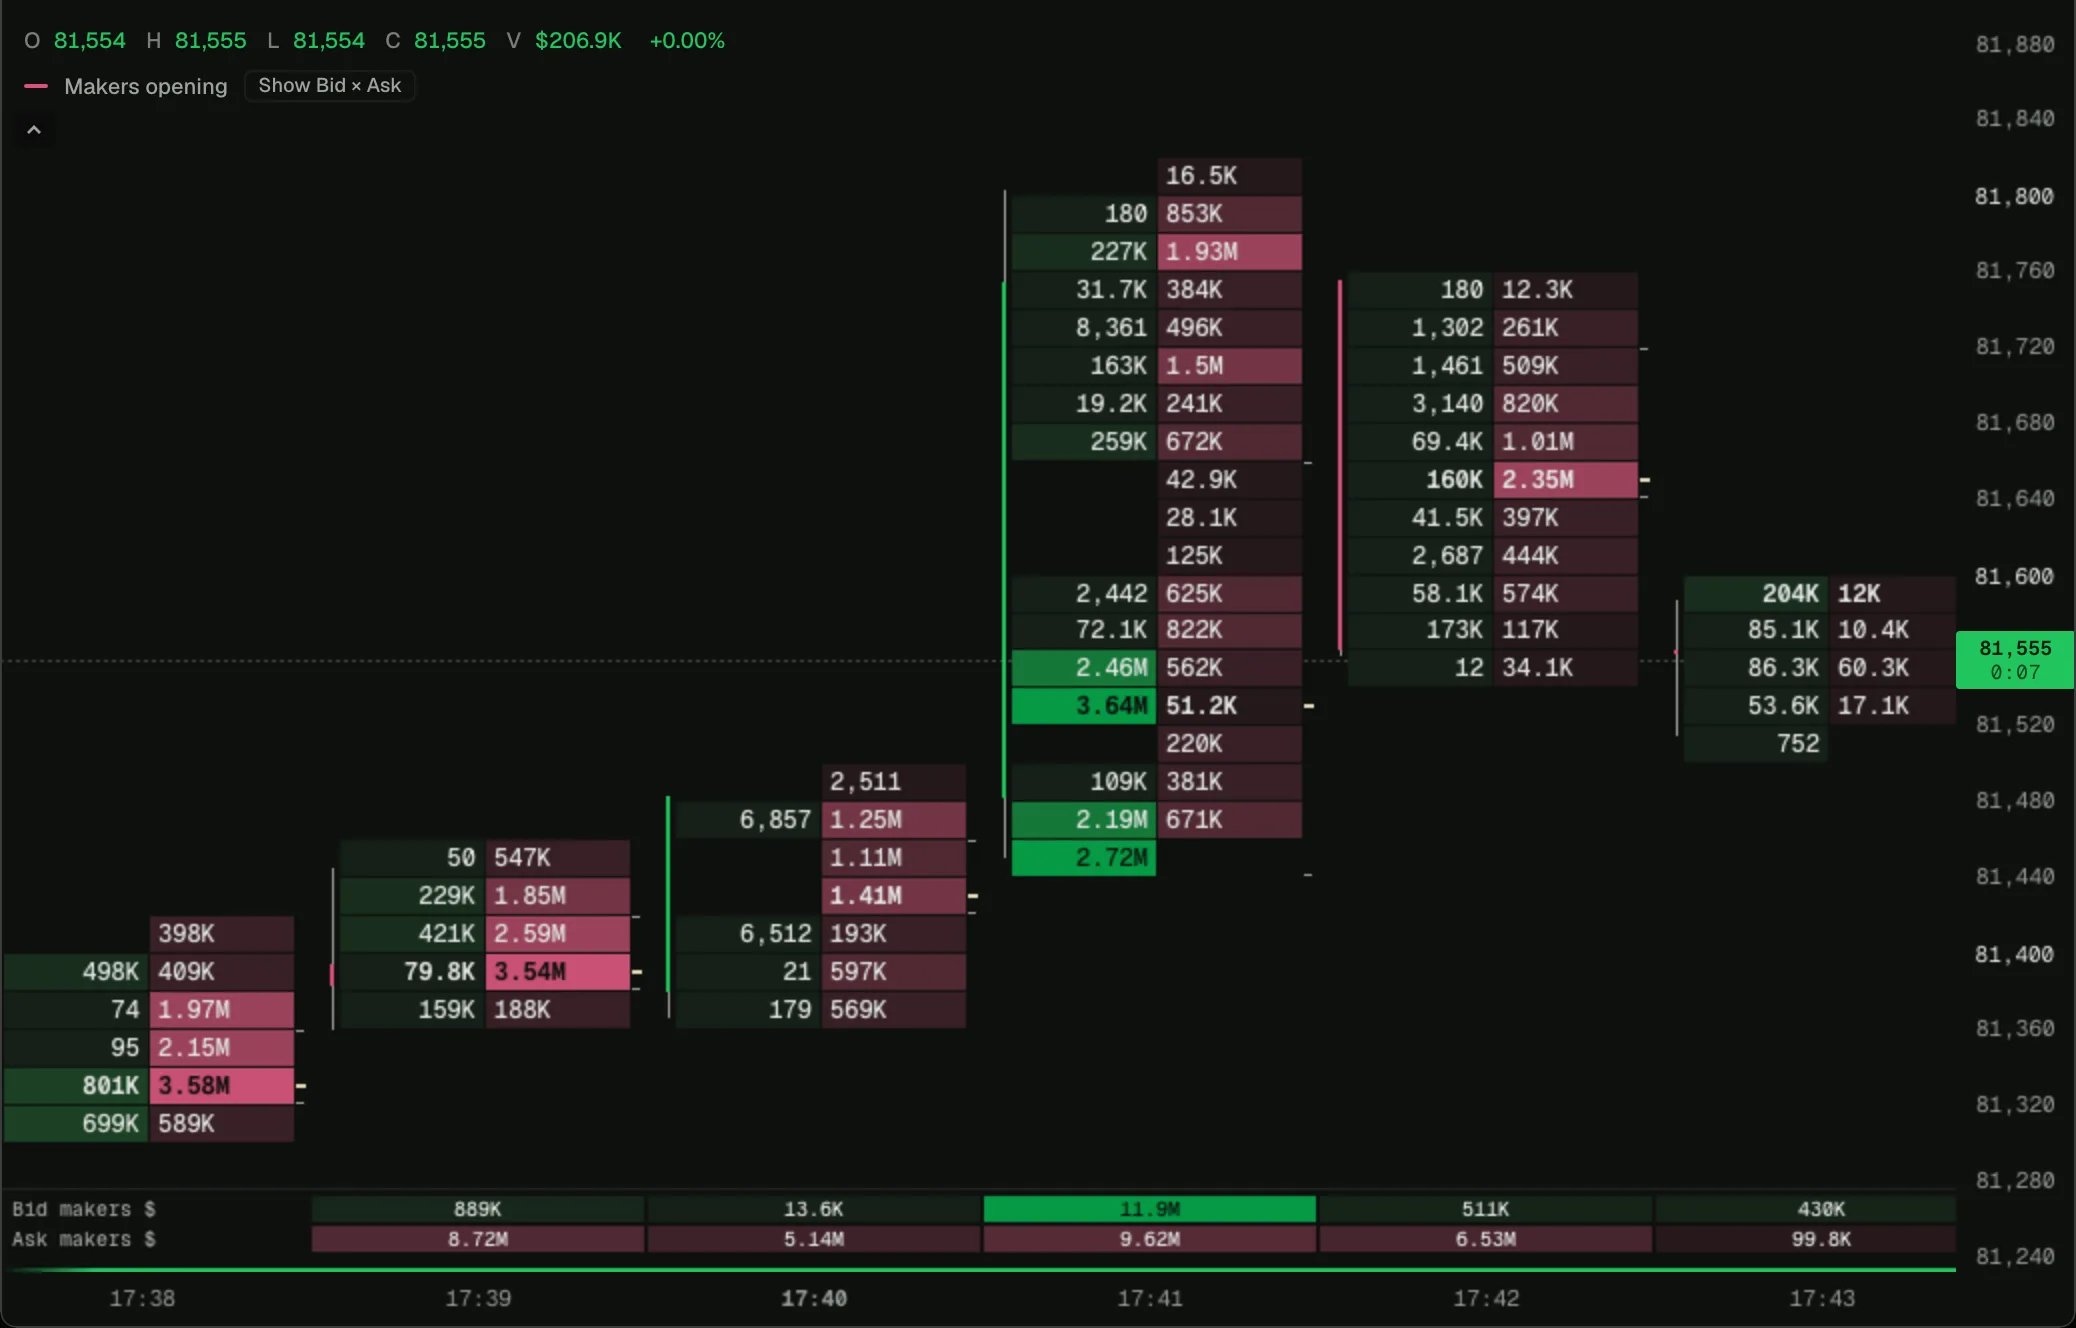Click the 2.15M ask cell

(222, 1048)
